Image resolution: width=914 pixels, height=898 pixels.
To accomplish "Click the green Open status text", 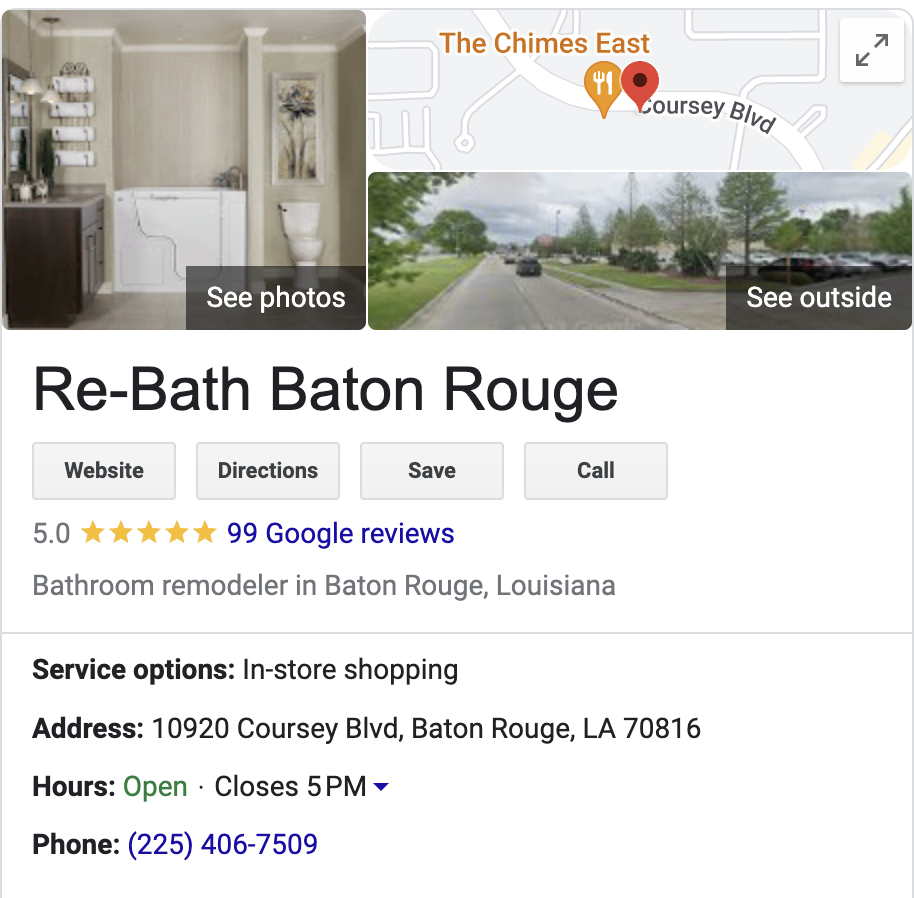I will [155, 787].
